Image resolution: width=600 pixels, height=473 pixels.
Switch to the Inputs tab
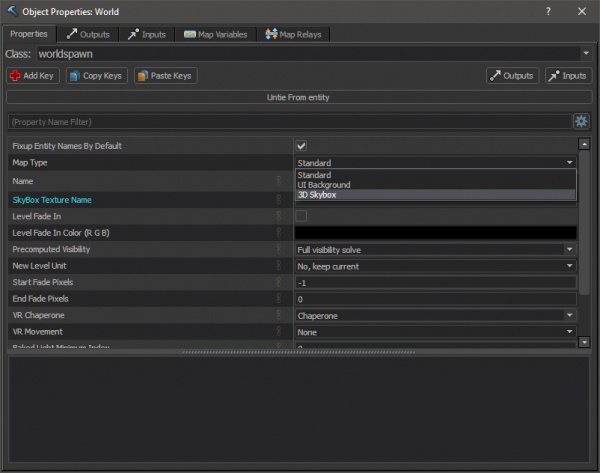(x=147, y=34)
